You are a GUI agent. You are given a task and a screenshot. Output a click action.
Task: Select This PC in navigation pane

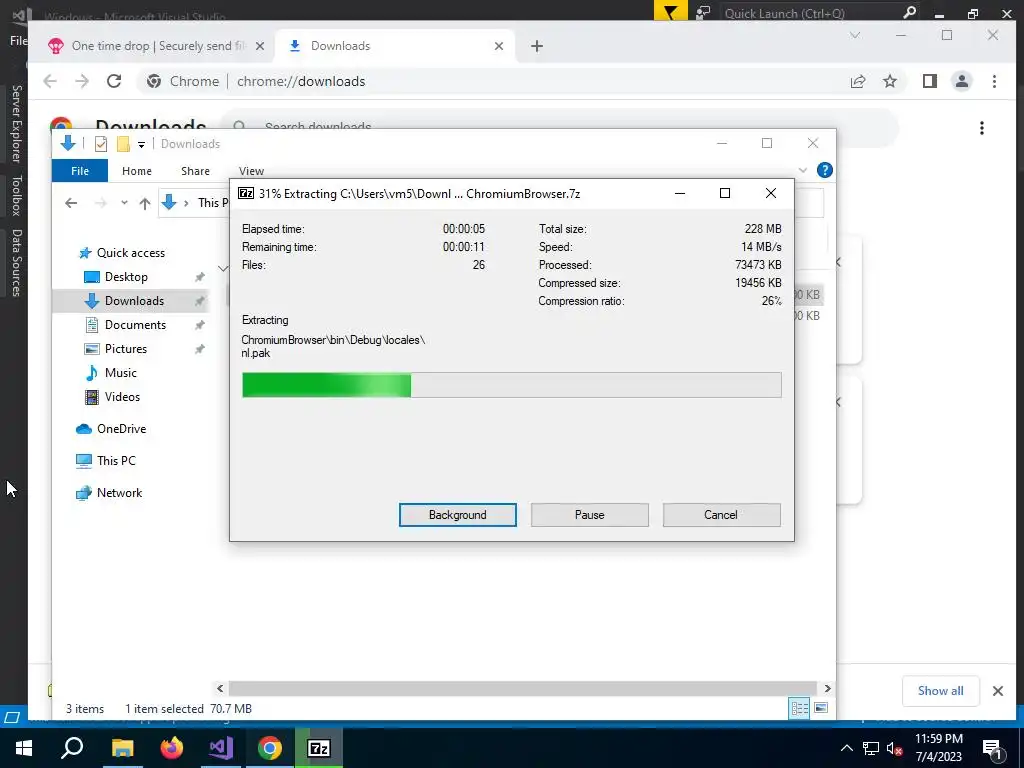click(x=116, y=460)
